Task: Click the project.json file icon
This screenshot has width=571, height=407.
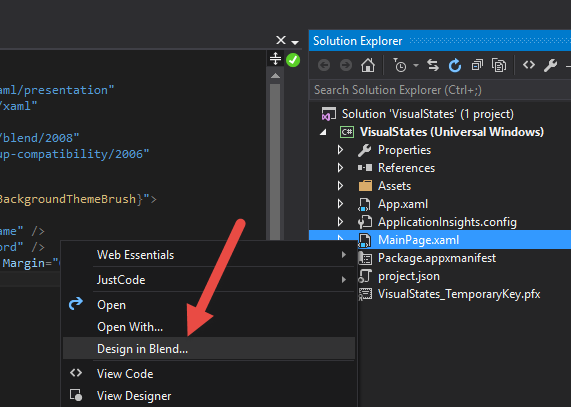Action: (365, 276)
